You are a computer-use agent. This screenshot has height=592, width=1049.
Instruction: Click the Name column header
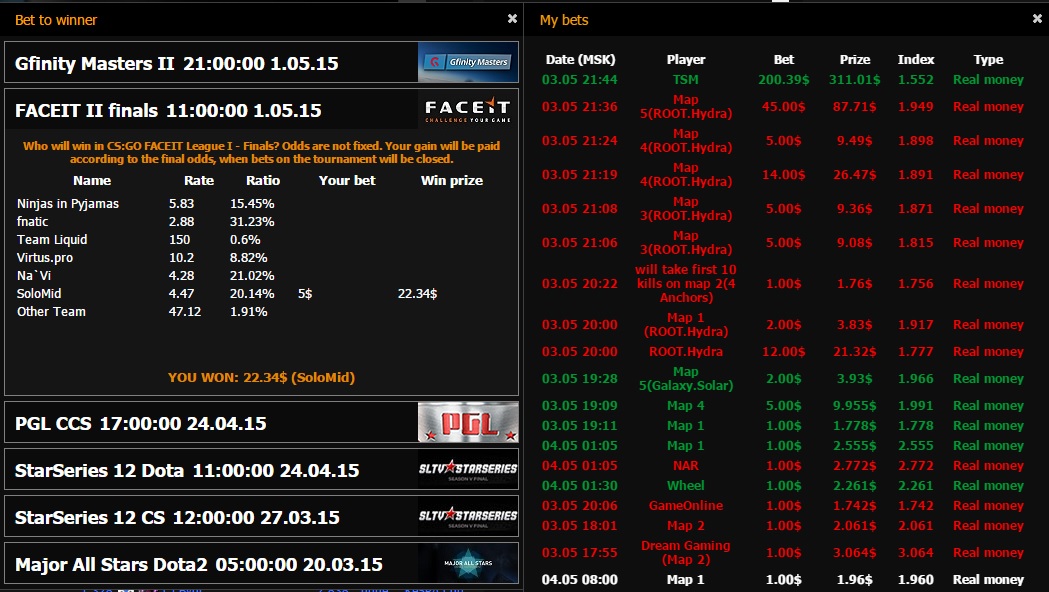pyautogui.click(x=92, y=181)
